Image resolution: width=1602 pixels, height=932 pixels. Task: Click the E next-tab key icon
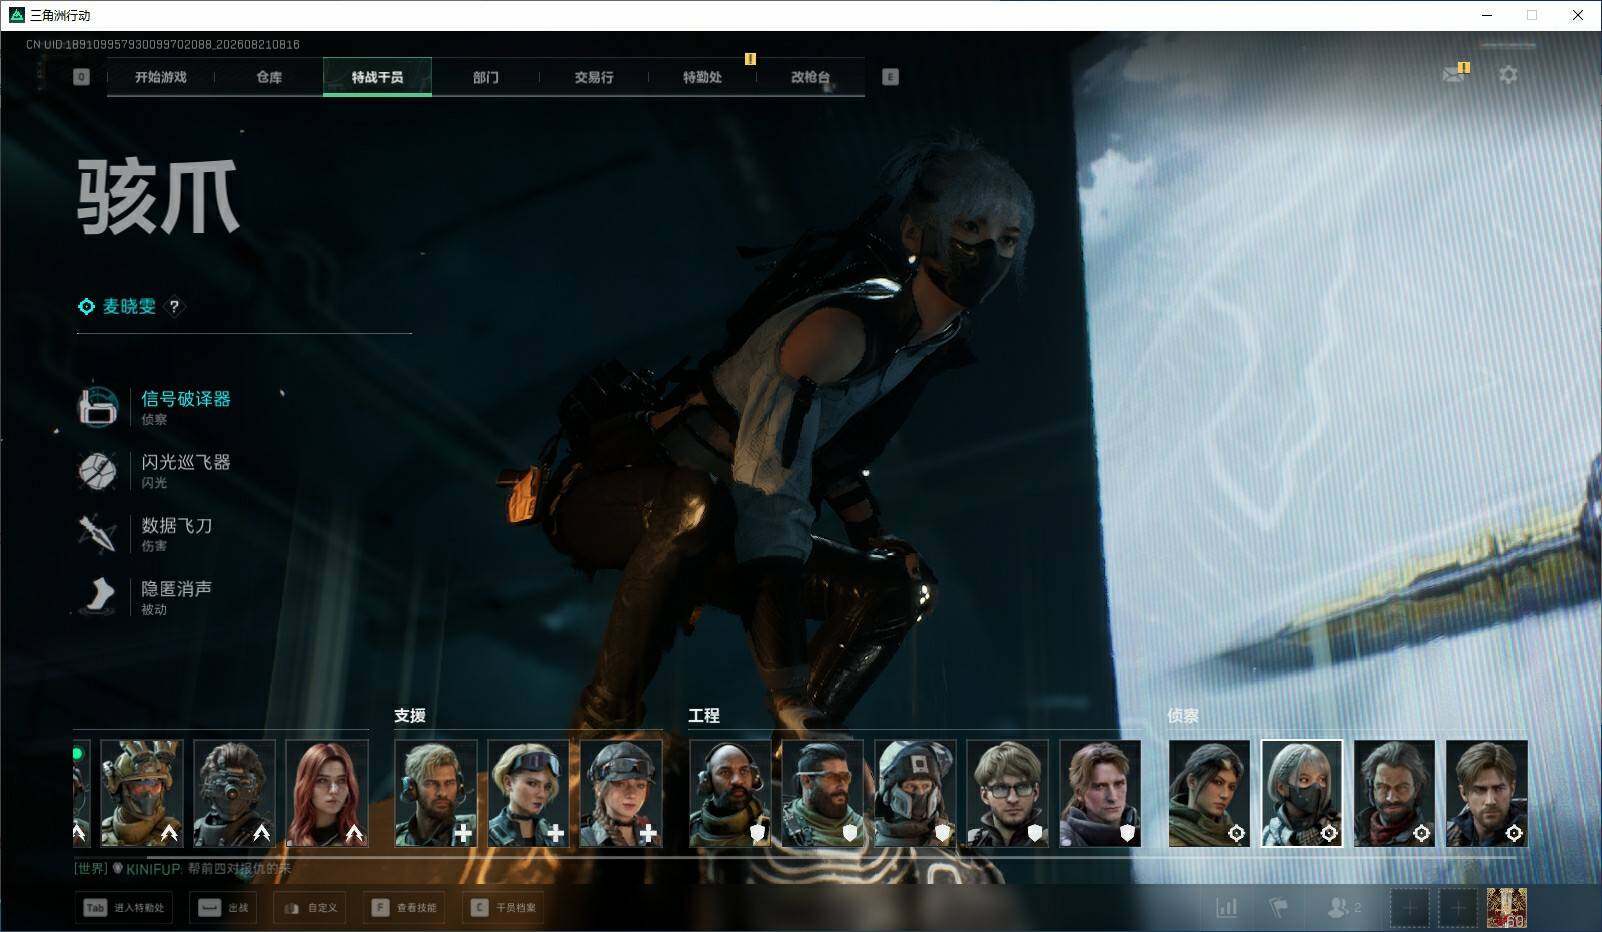(x=890, y=77)
